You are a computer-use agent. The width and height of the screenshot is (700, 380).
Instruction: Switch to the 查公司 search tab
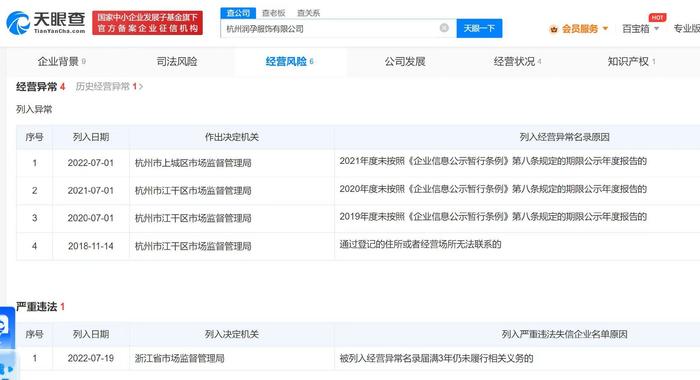coord(238,13)
